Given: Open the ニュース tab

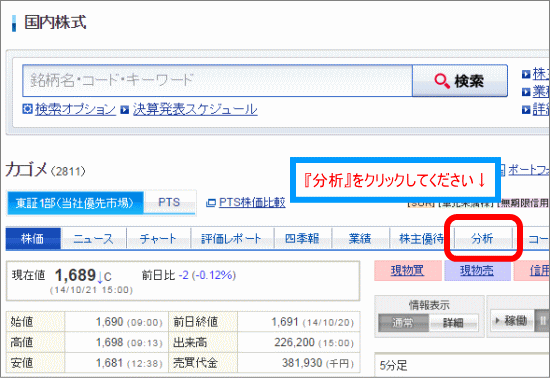Looking at the screenshot, I should tap(93, 238).
